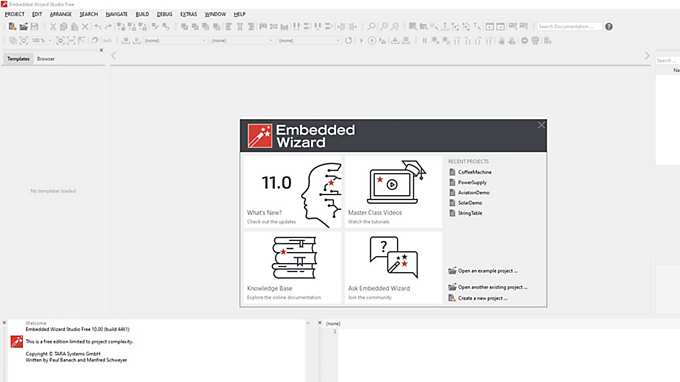Open the PROJECT menu

tap(14, 14)
